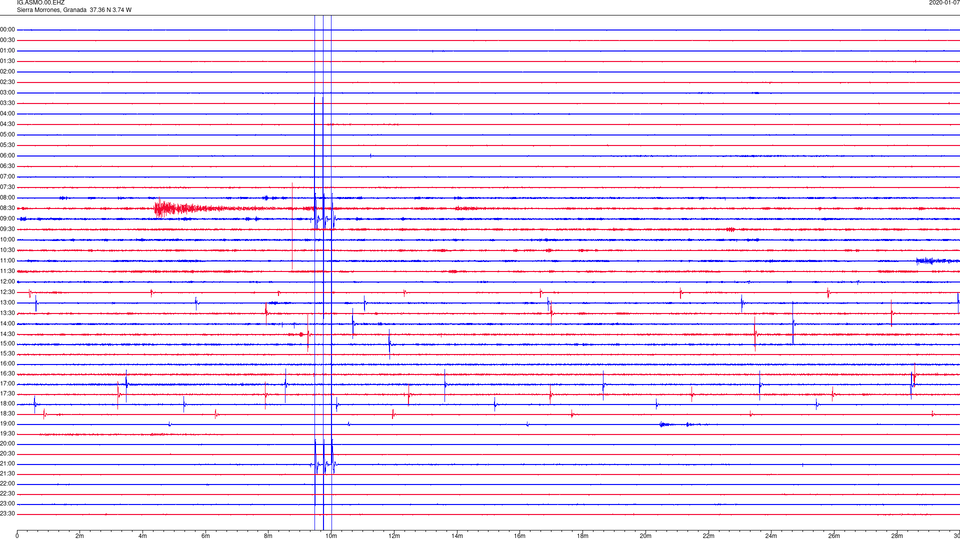Screen dimensions: 960x540
Task: Click the 20m axis tick label
Action: click(645, 536)
